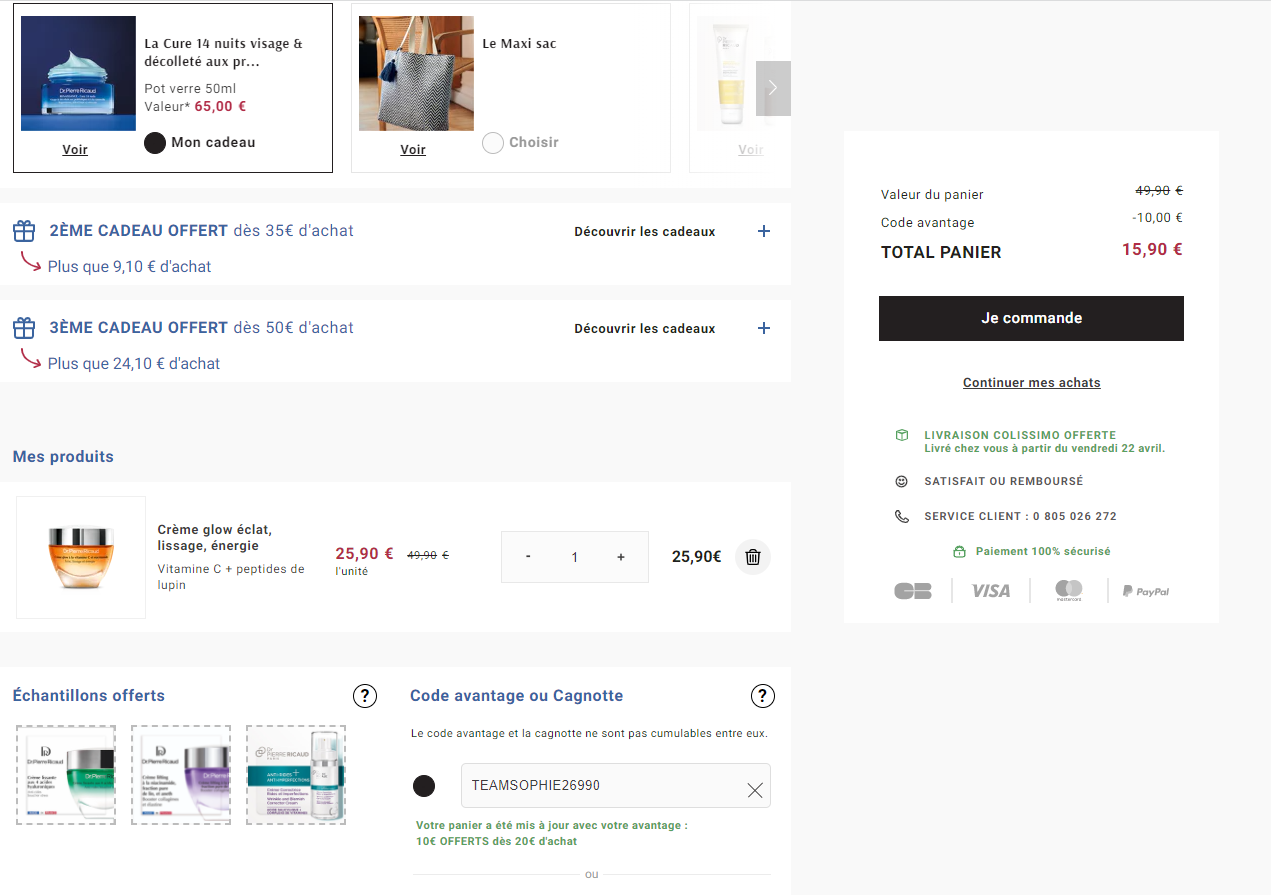The height and width of the screenshot is (895, 1271).
Task: Click the PayPal logo
Action: point(1146,591)
